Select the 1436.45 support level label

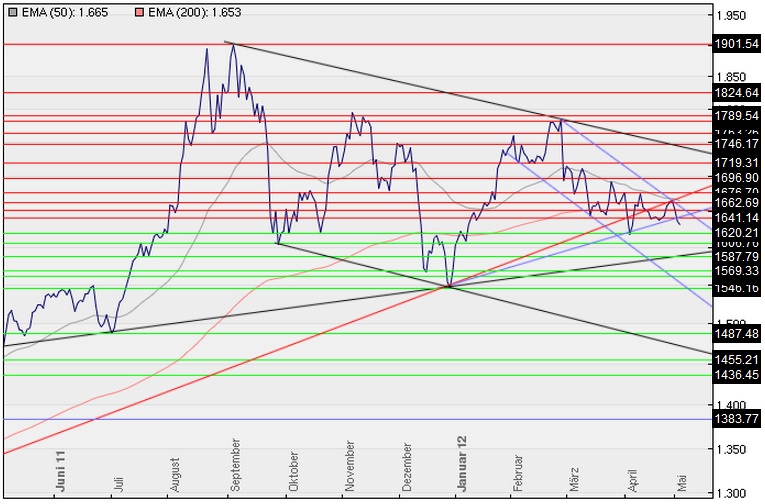(x=737, y=375)
